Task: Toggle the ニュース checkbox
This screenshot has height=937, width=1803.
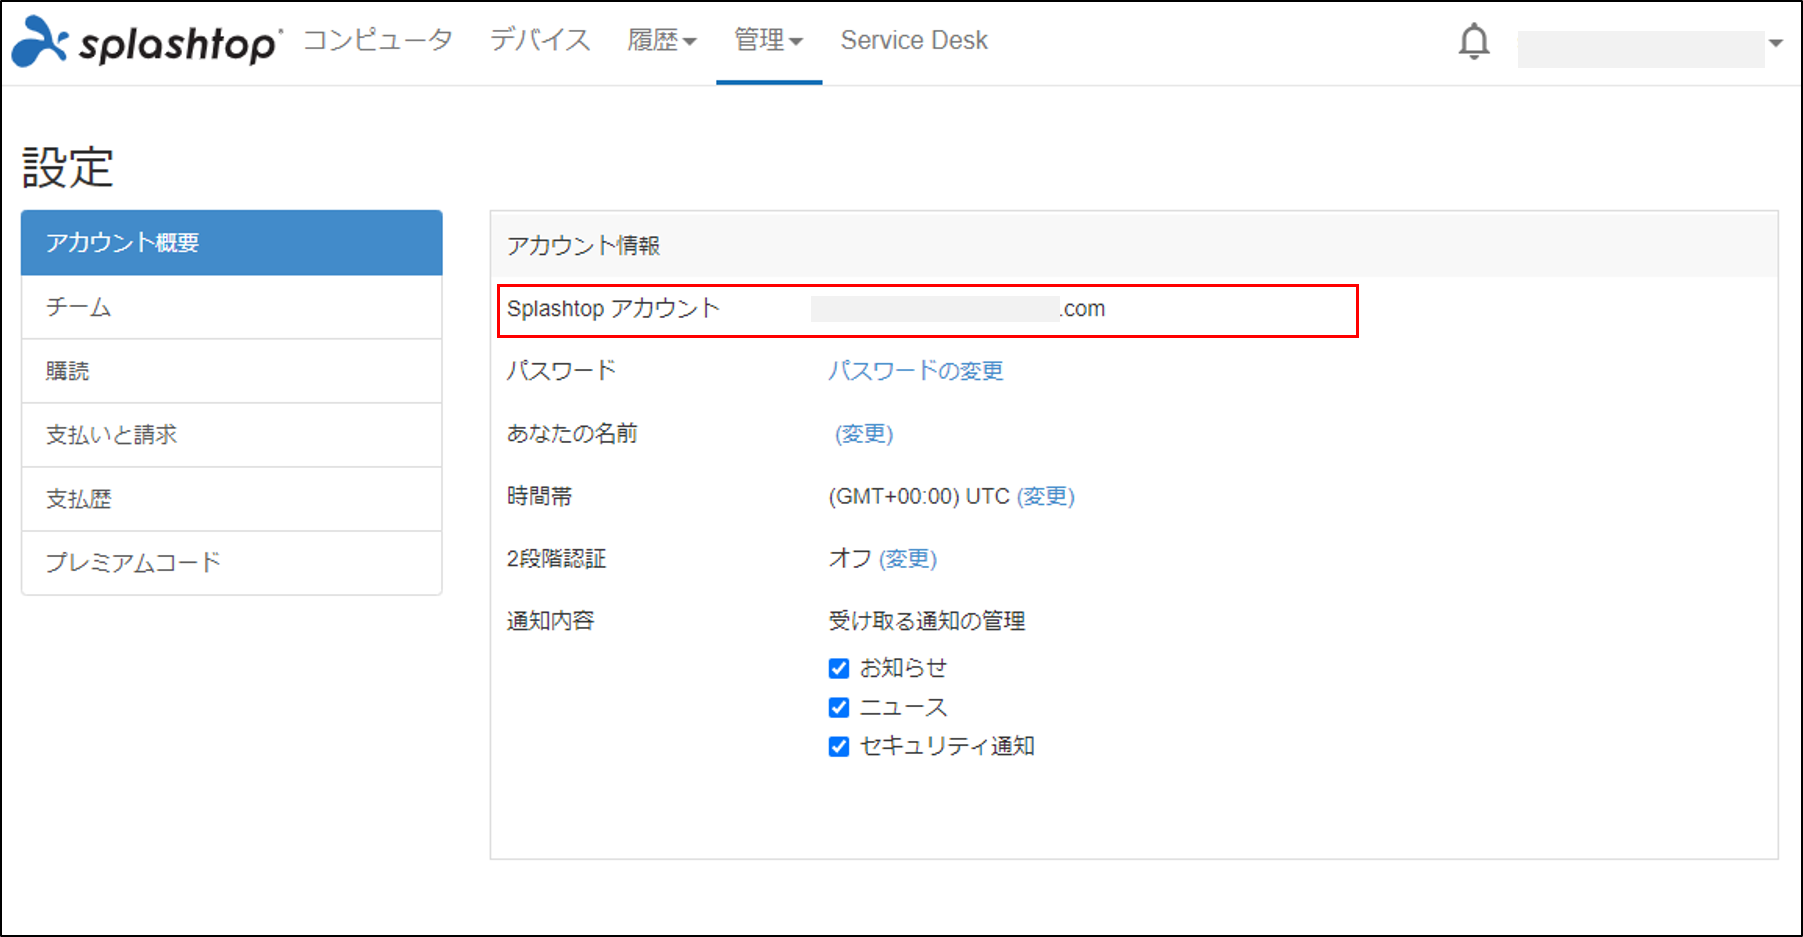Action: pos(839,708)
